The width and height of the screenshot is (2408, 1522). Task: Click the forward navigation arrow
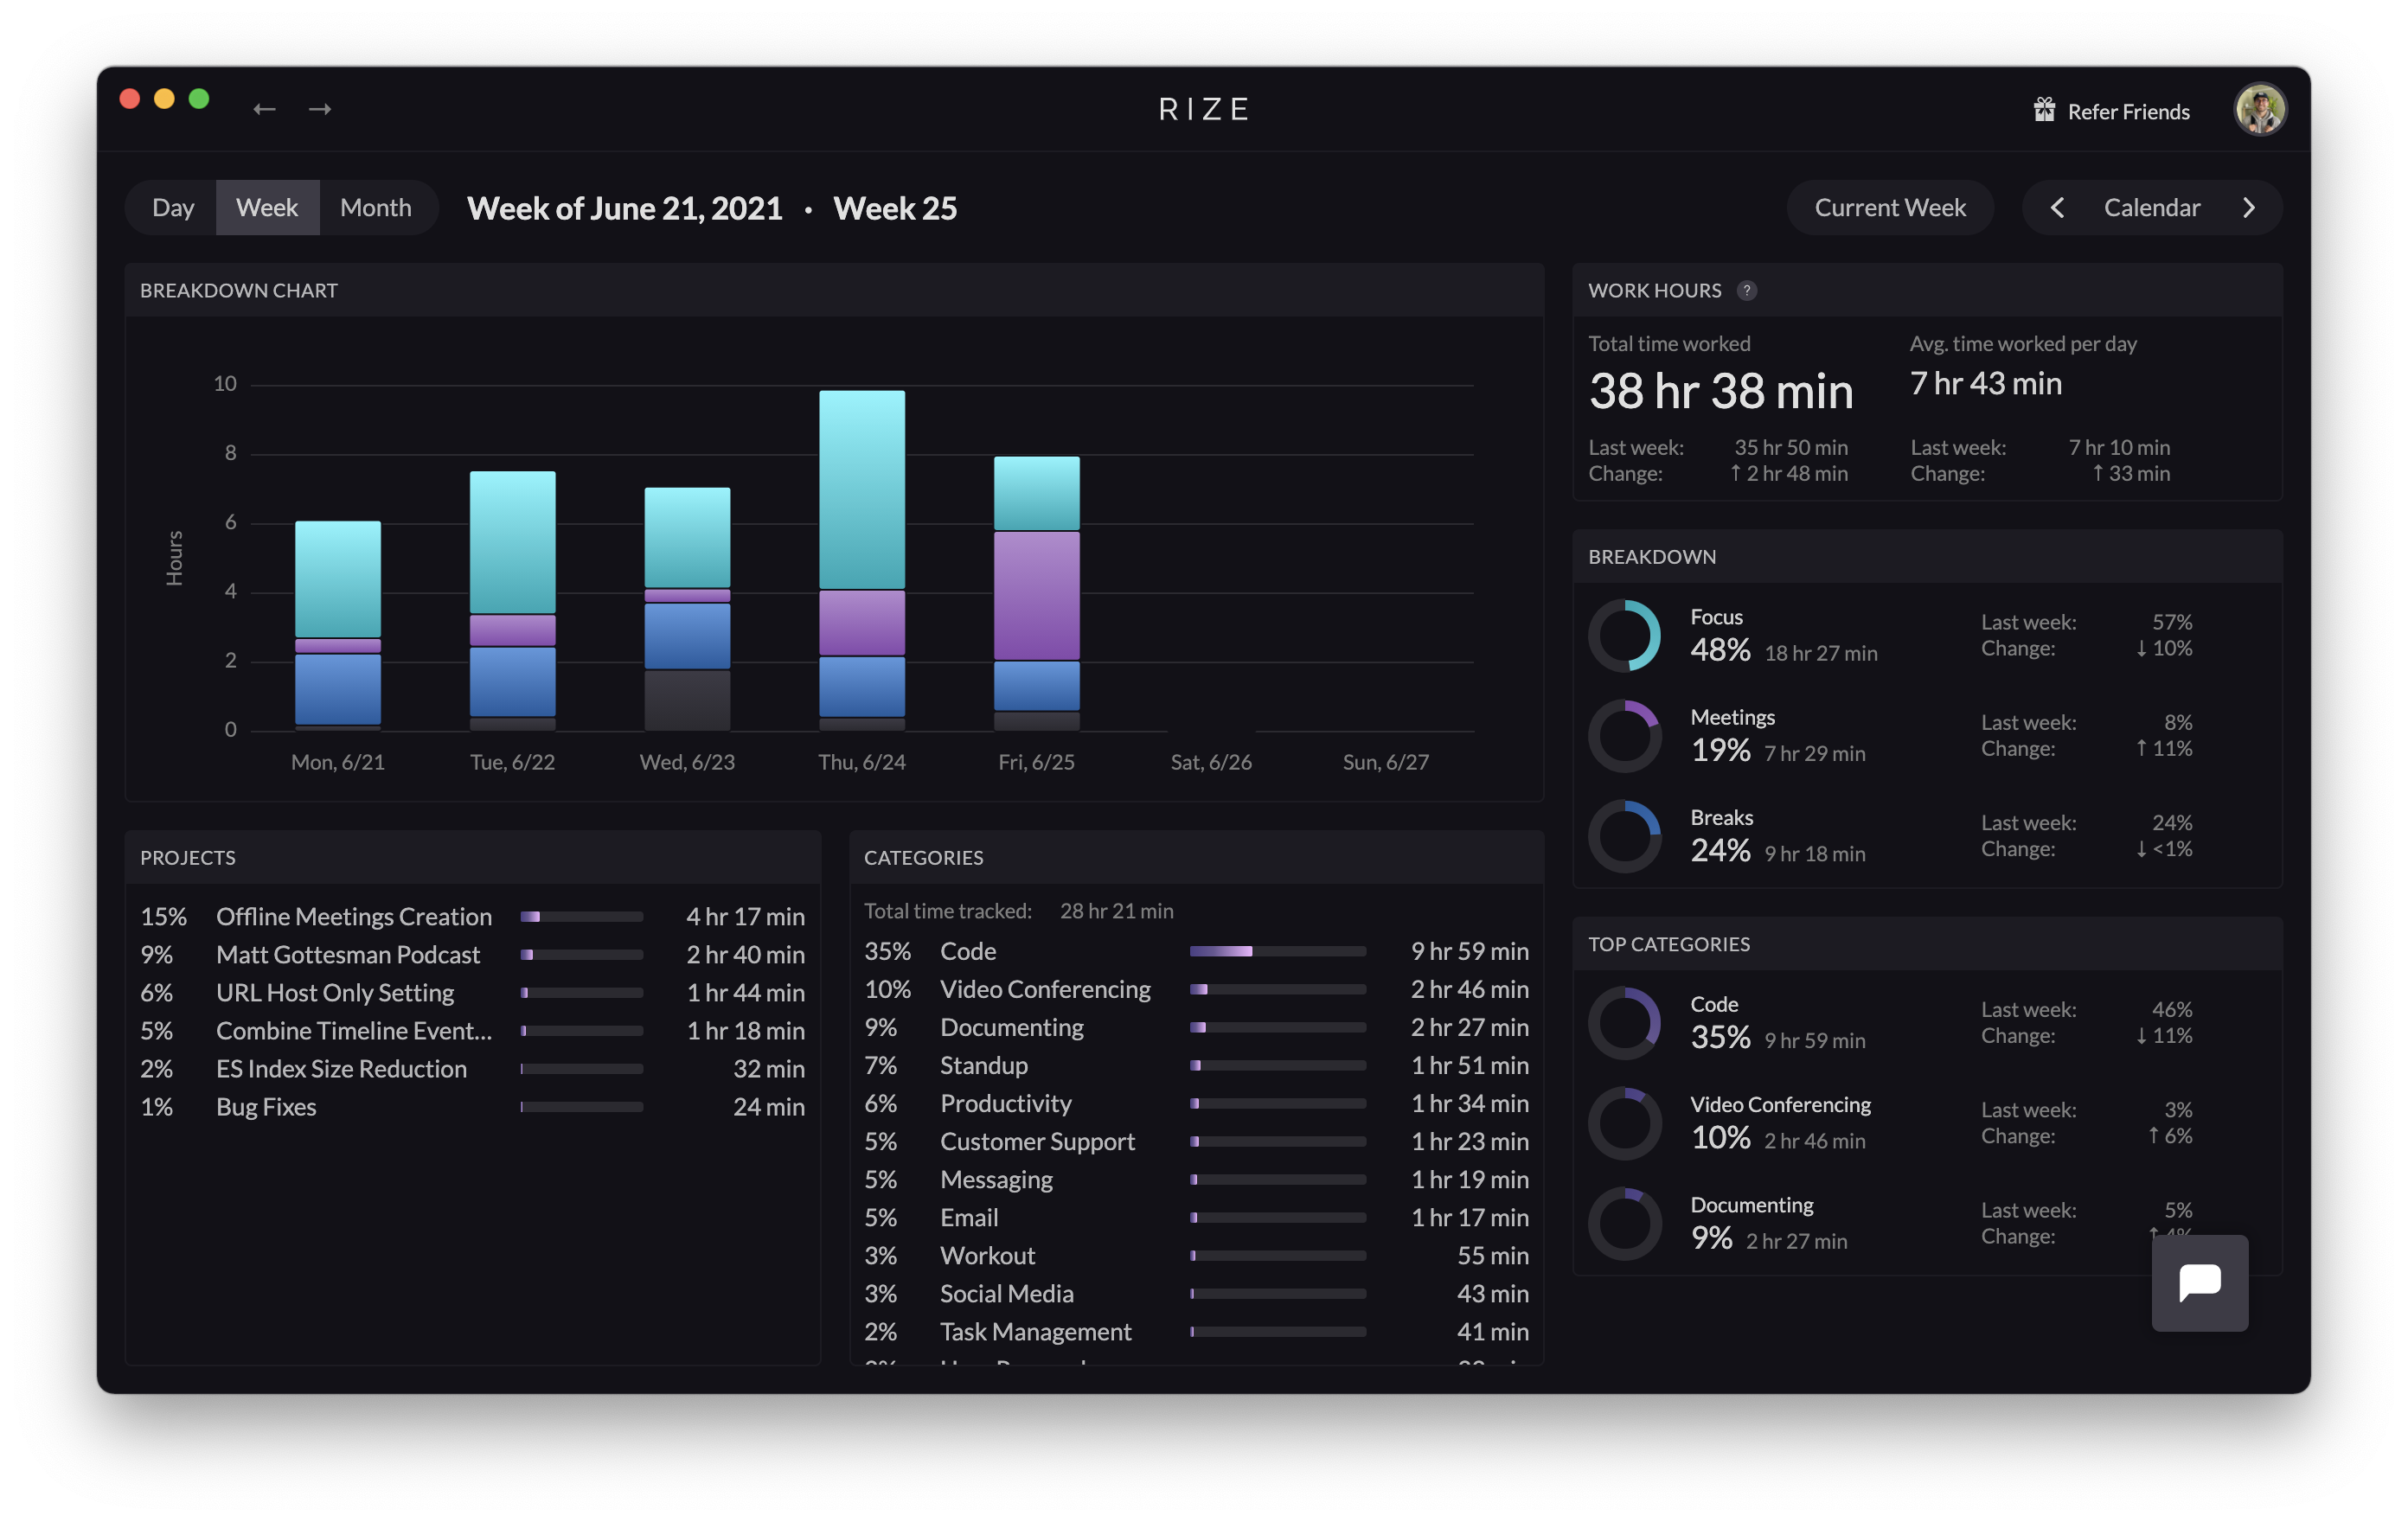pos(321,109)
